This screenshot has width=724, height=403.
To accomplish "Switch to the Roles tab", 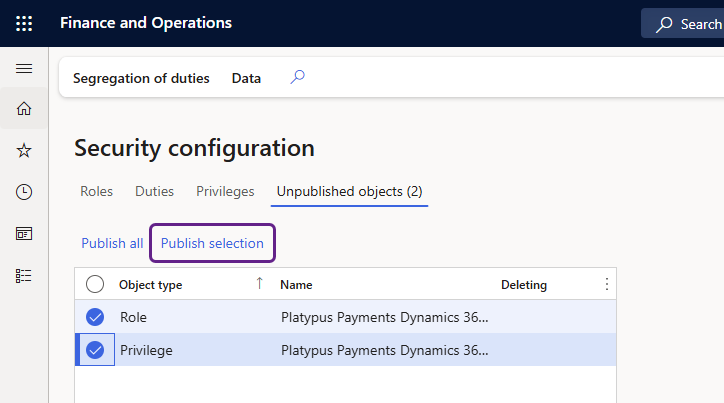I will (x=96, y=191).
